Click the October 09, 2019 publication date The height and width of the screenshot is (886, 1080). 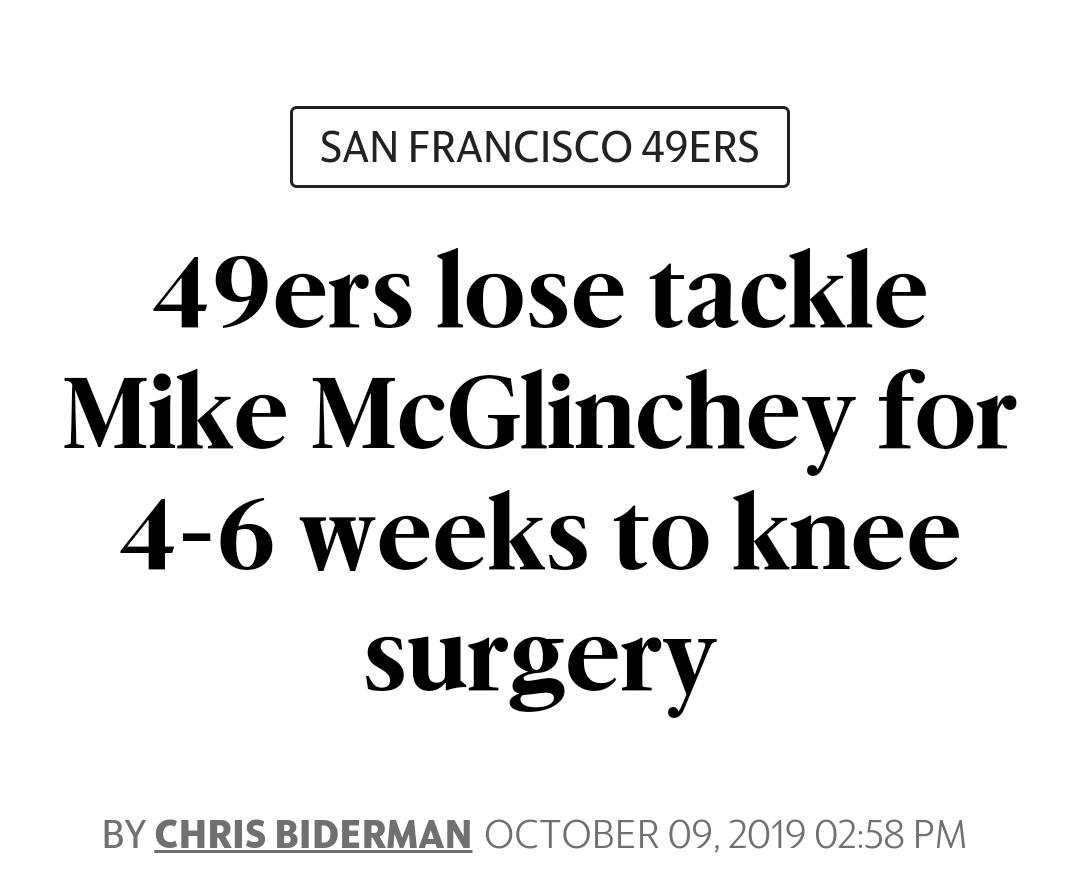pyautogui.click(x=646, y=834)
